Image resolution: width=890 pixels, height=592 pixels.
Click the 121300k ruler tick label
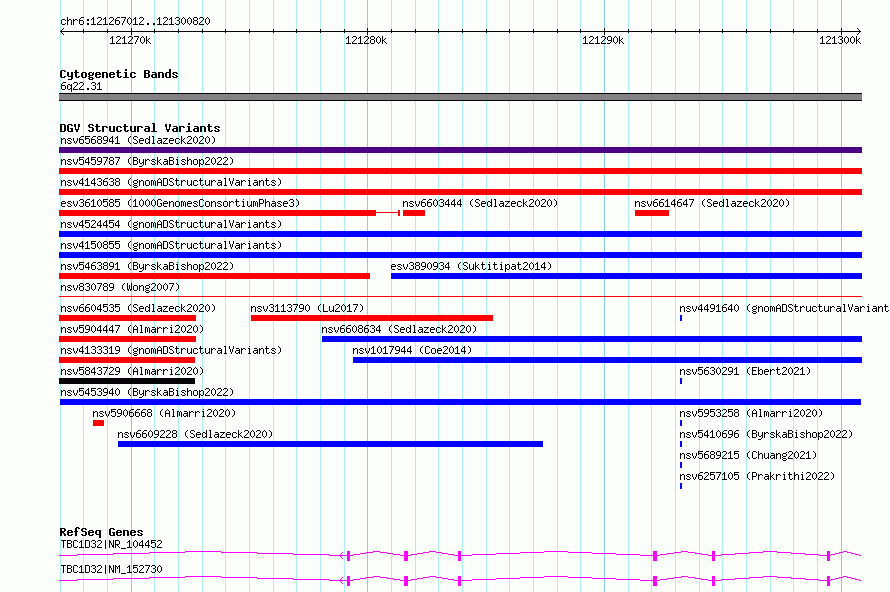839,40
